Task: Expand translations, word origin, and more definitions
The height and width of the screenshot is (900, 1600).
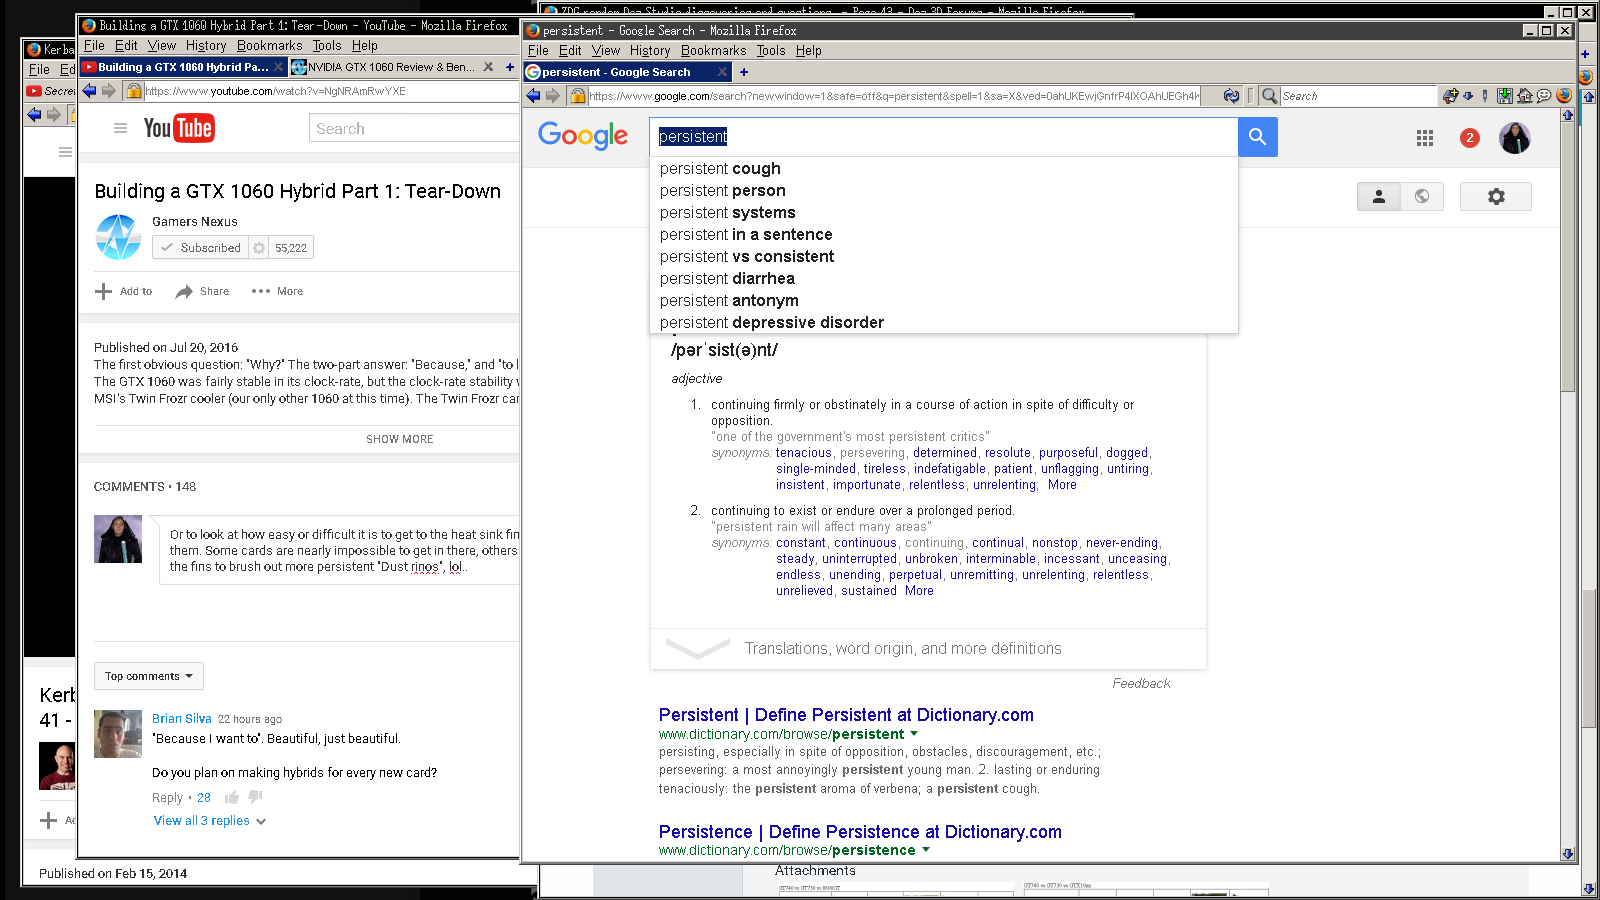Action: point(928,649)
